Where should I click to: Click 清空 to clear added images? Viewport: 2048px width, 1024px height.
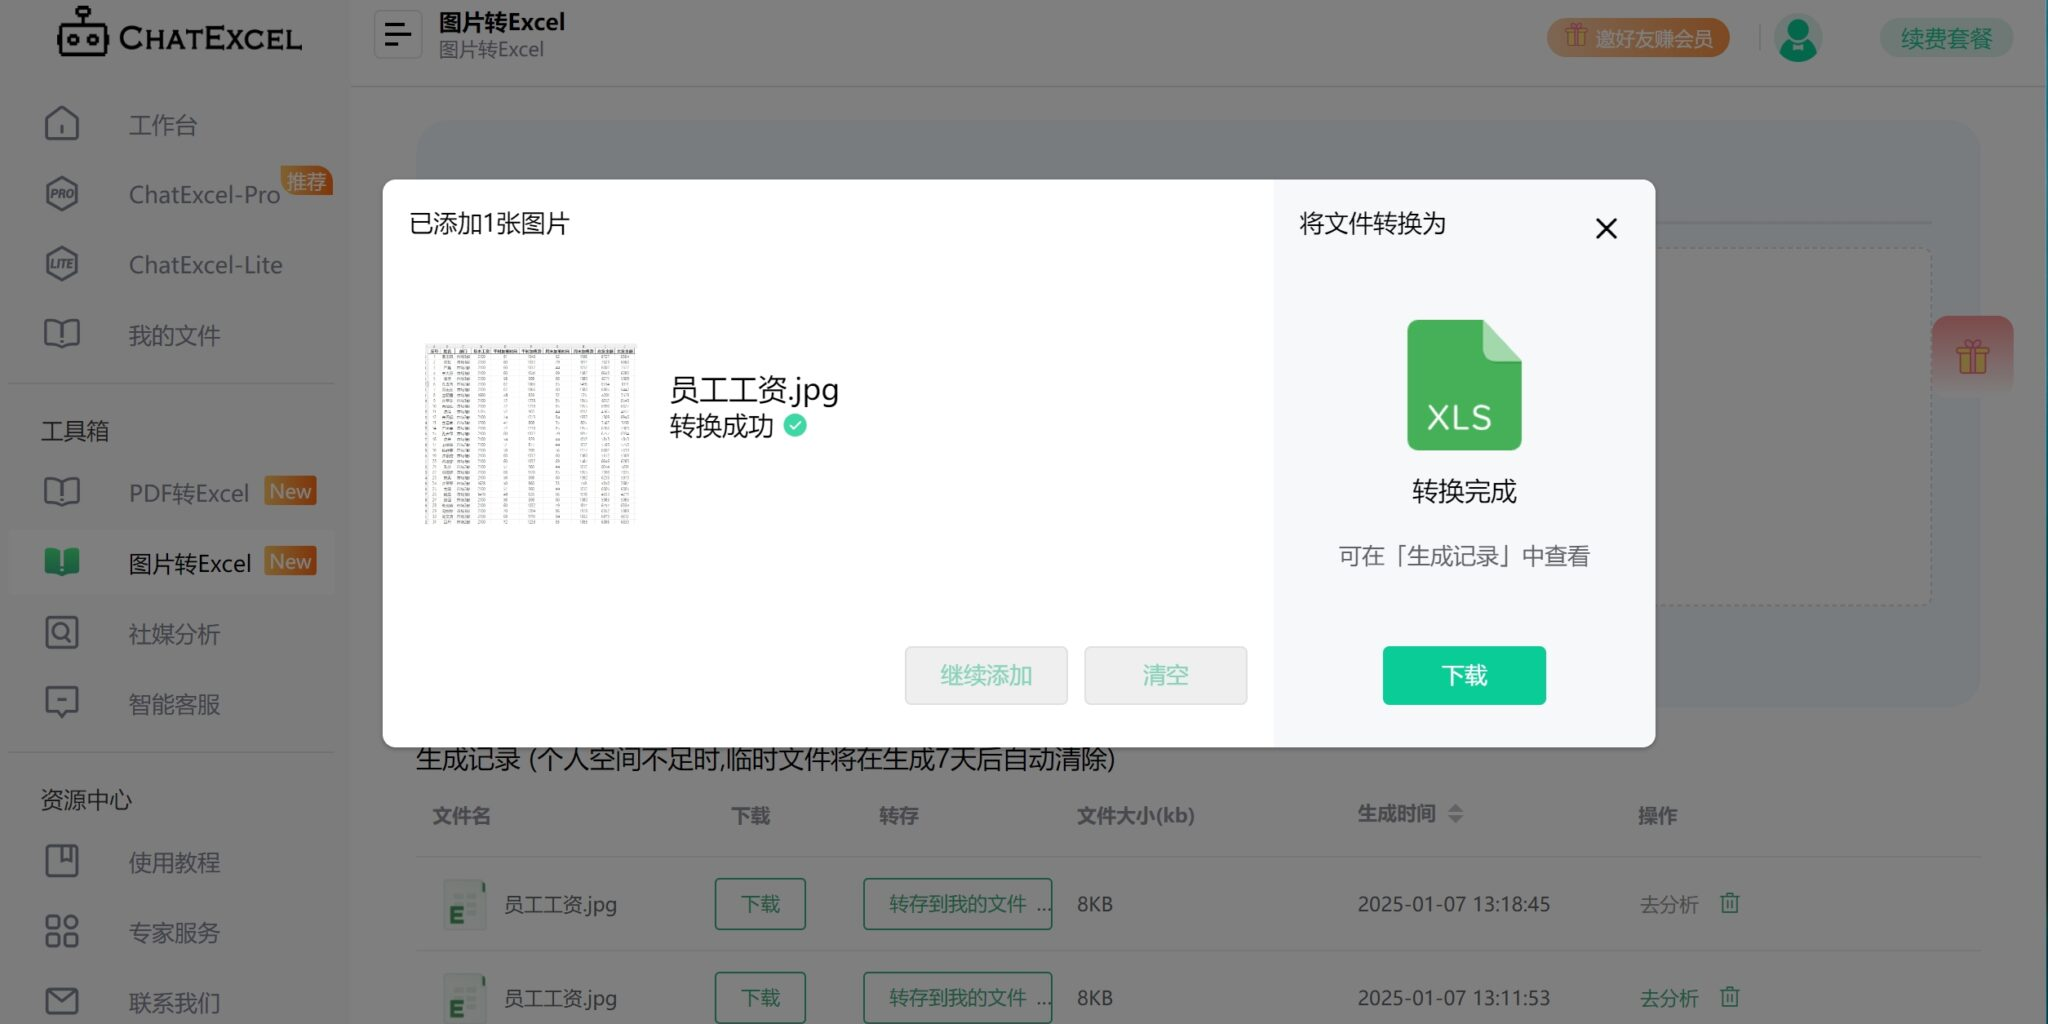(x=1164, y=675)
